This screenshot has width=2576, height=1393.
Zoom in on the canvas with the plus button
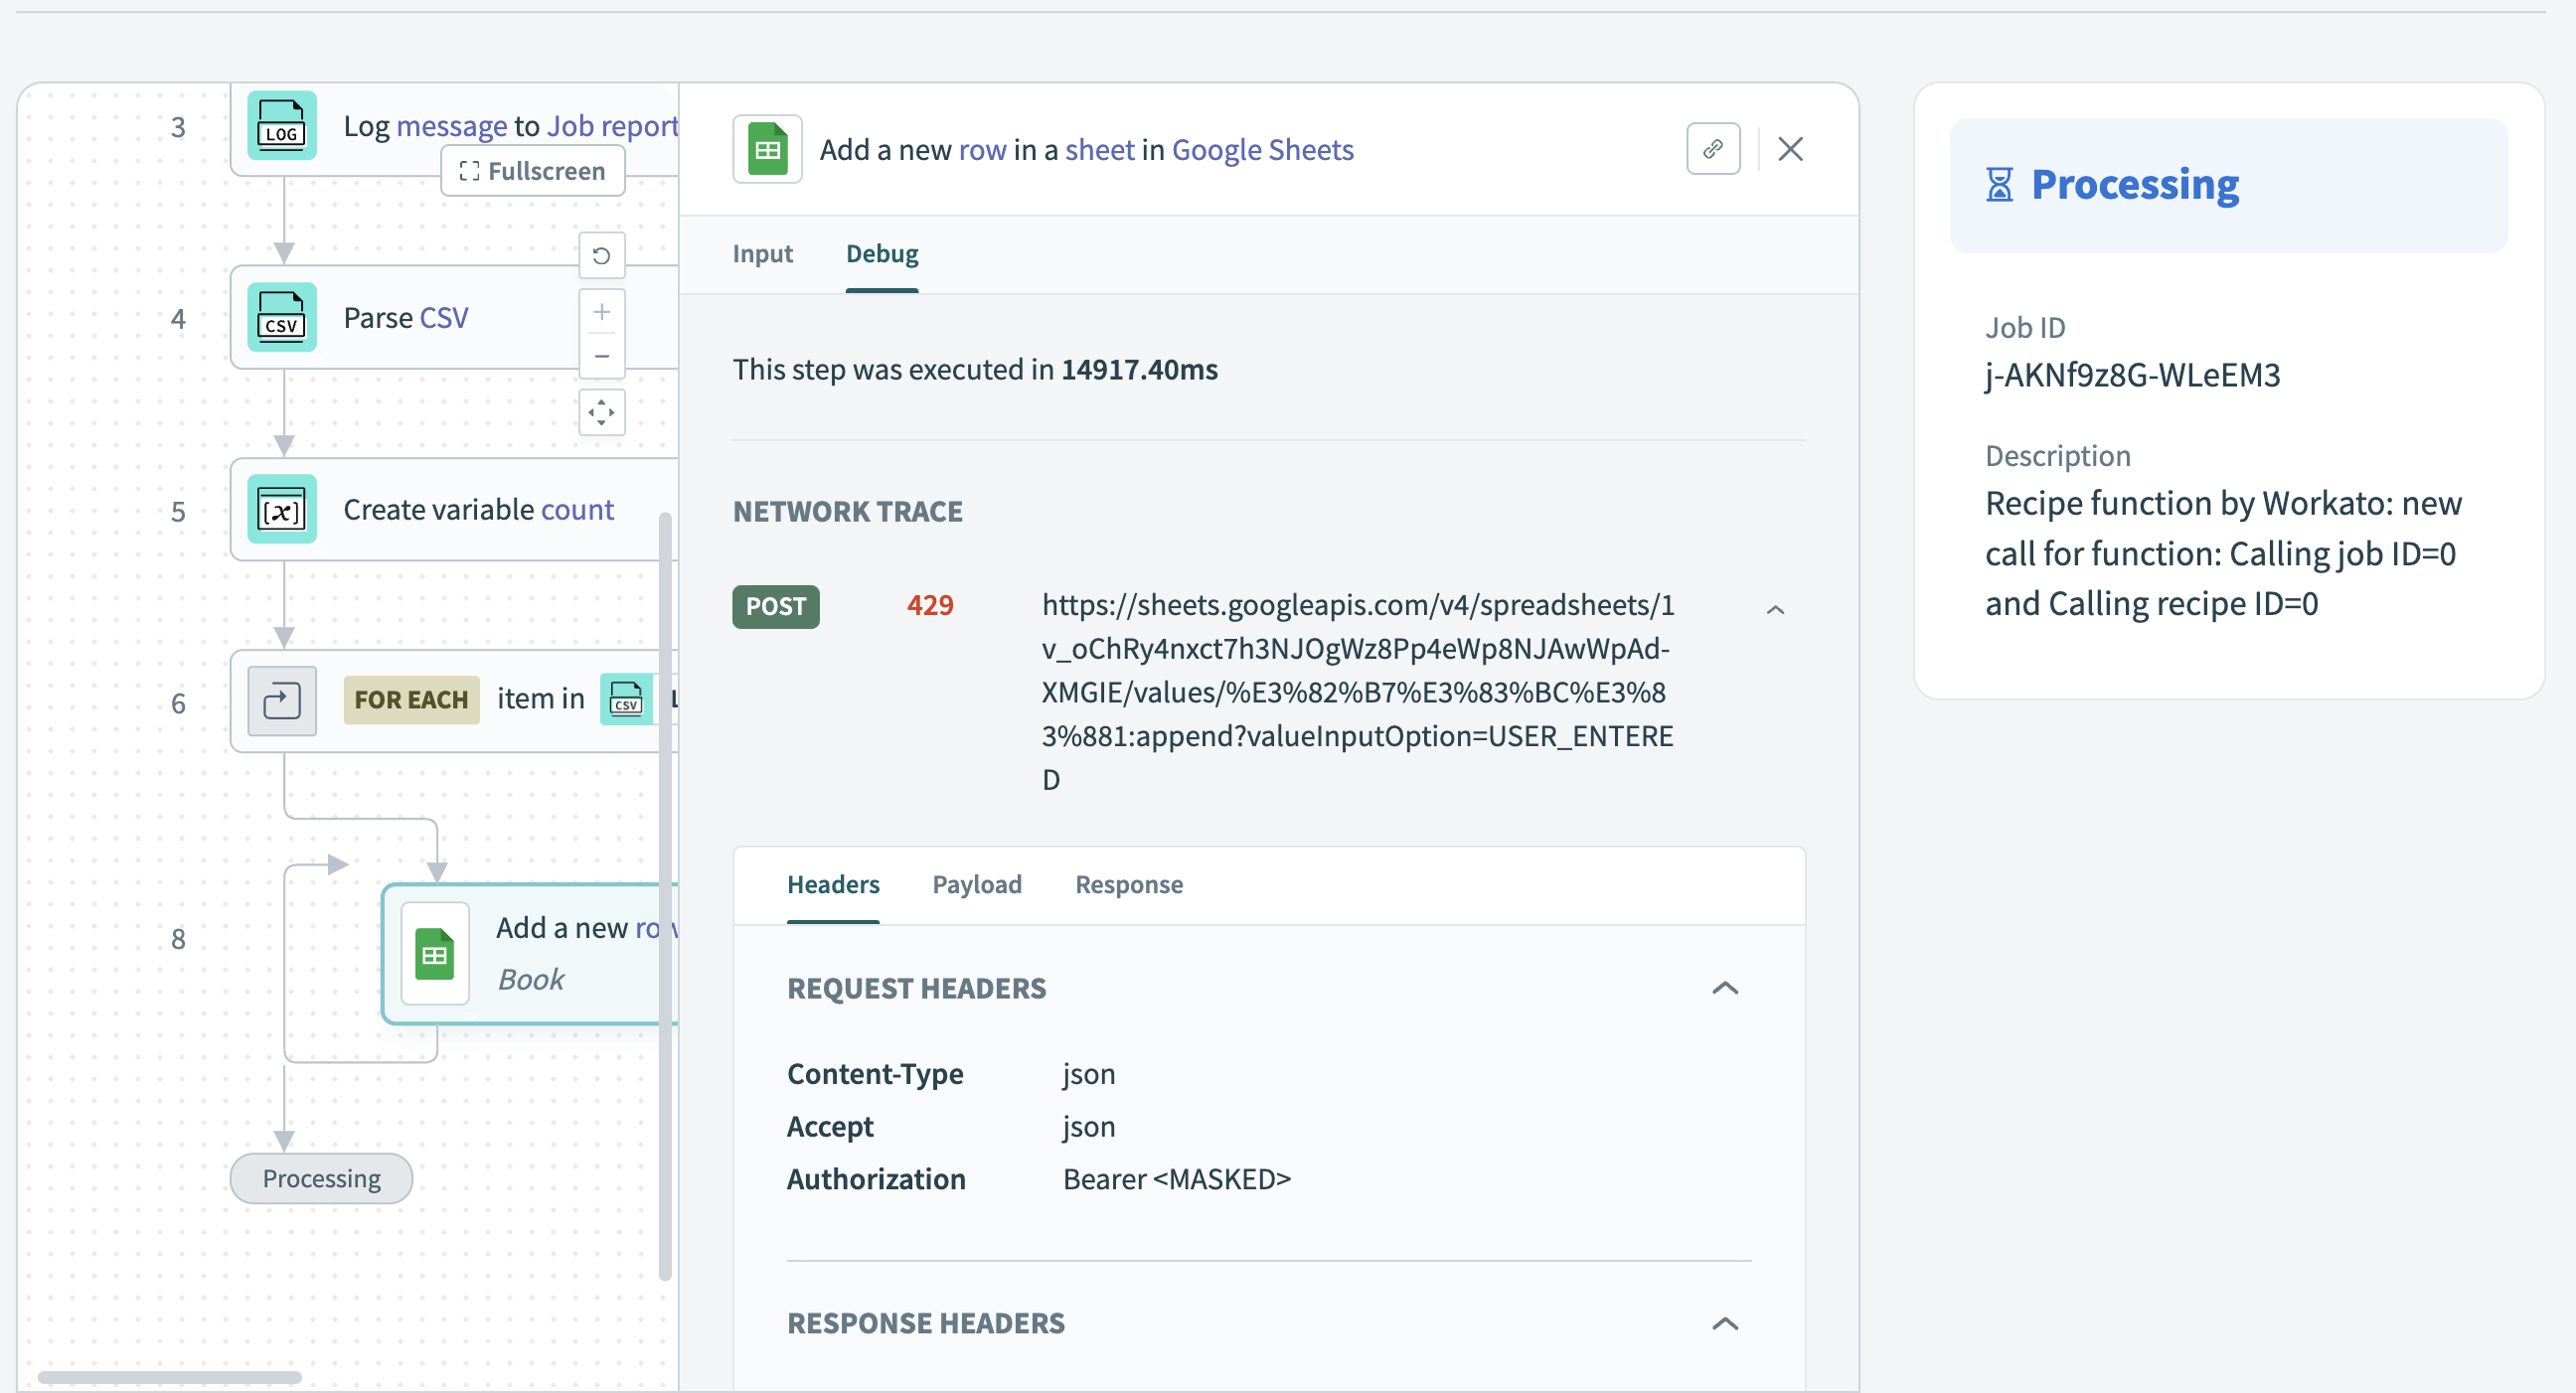pos(601,312)
